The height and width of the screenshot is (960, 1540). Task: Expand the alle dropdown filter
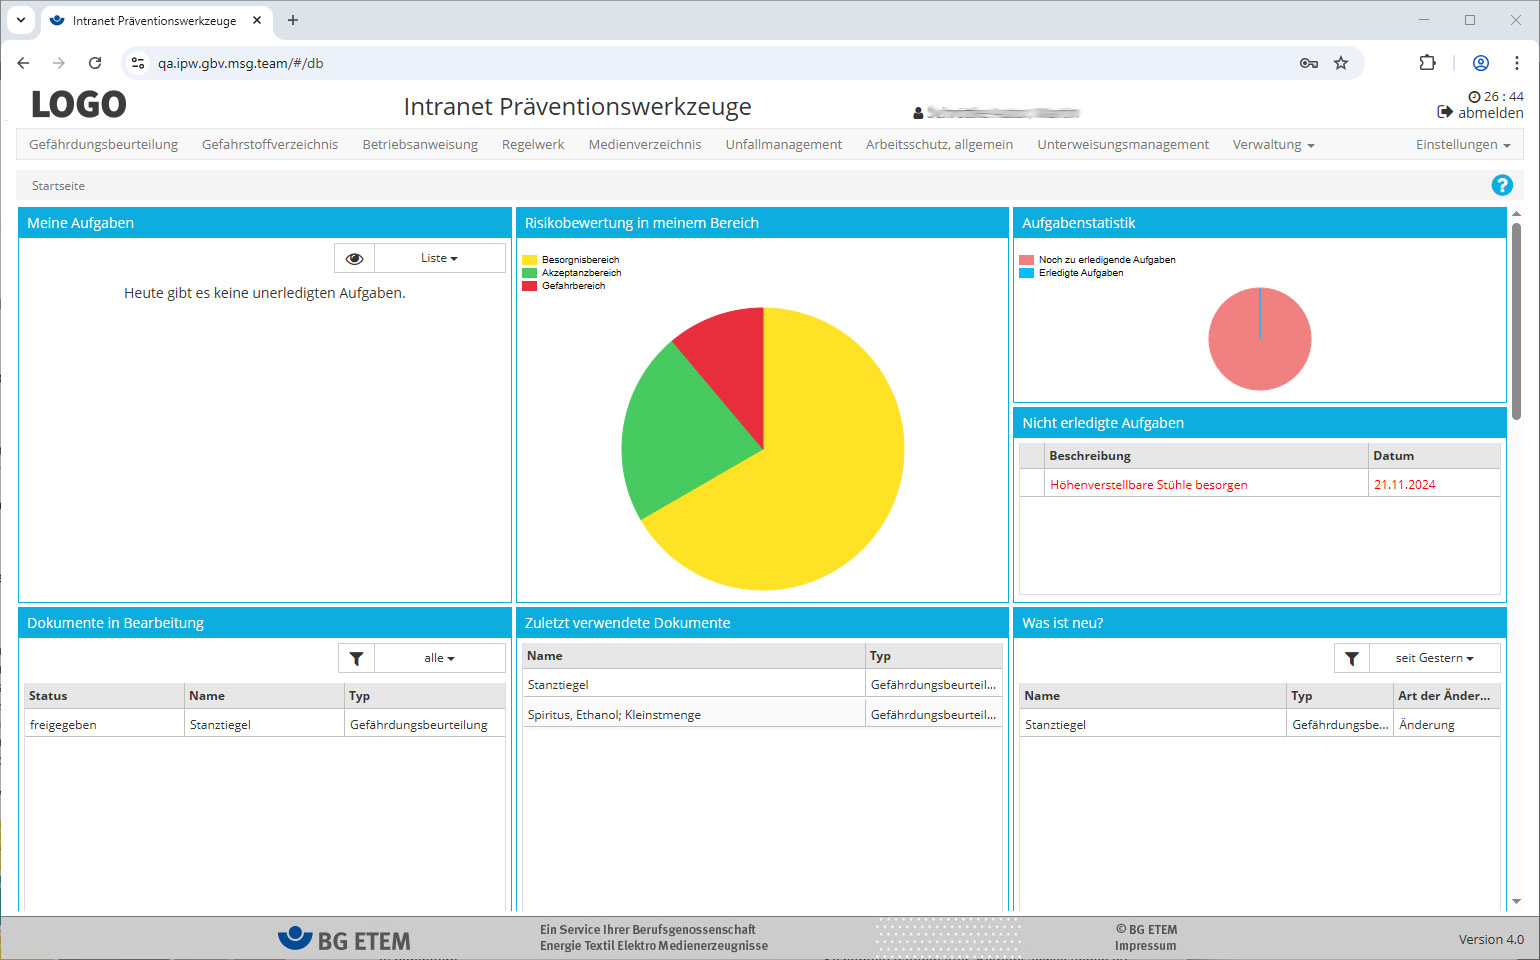click(x=439, y=658)
